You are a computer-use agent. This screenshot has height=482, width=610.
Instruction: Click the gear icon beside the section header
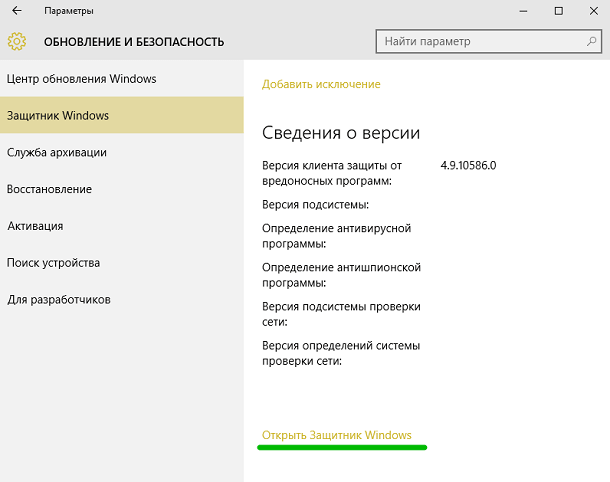16,42
